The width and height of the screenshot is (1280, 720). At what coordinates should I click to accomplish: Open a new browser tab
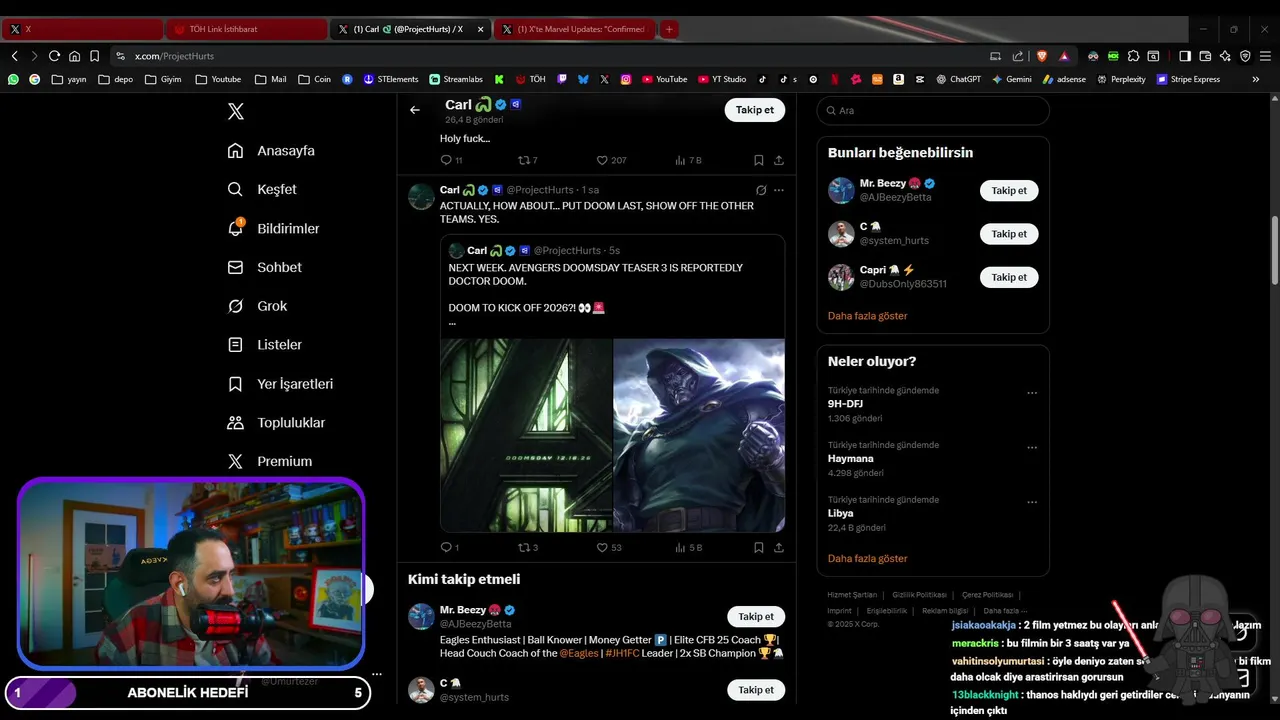click(x=669, y=29)
